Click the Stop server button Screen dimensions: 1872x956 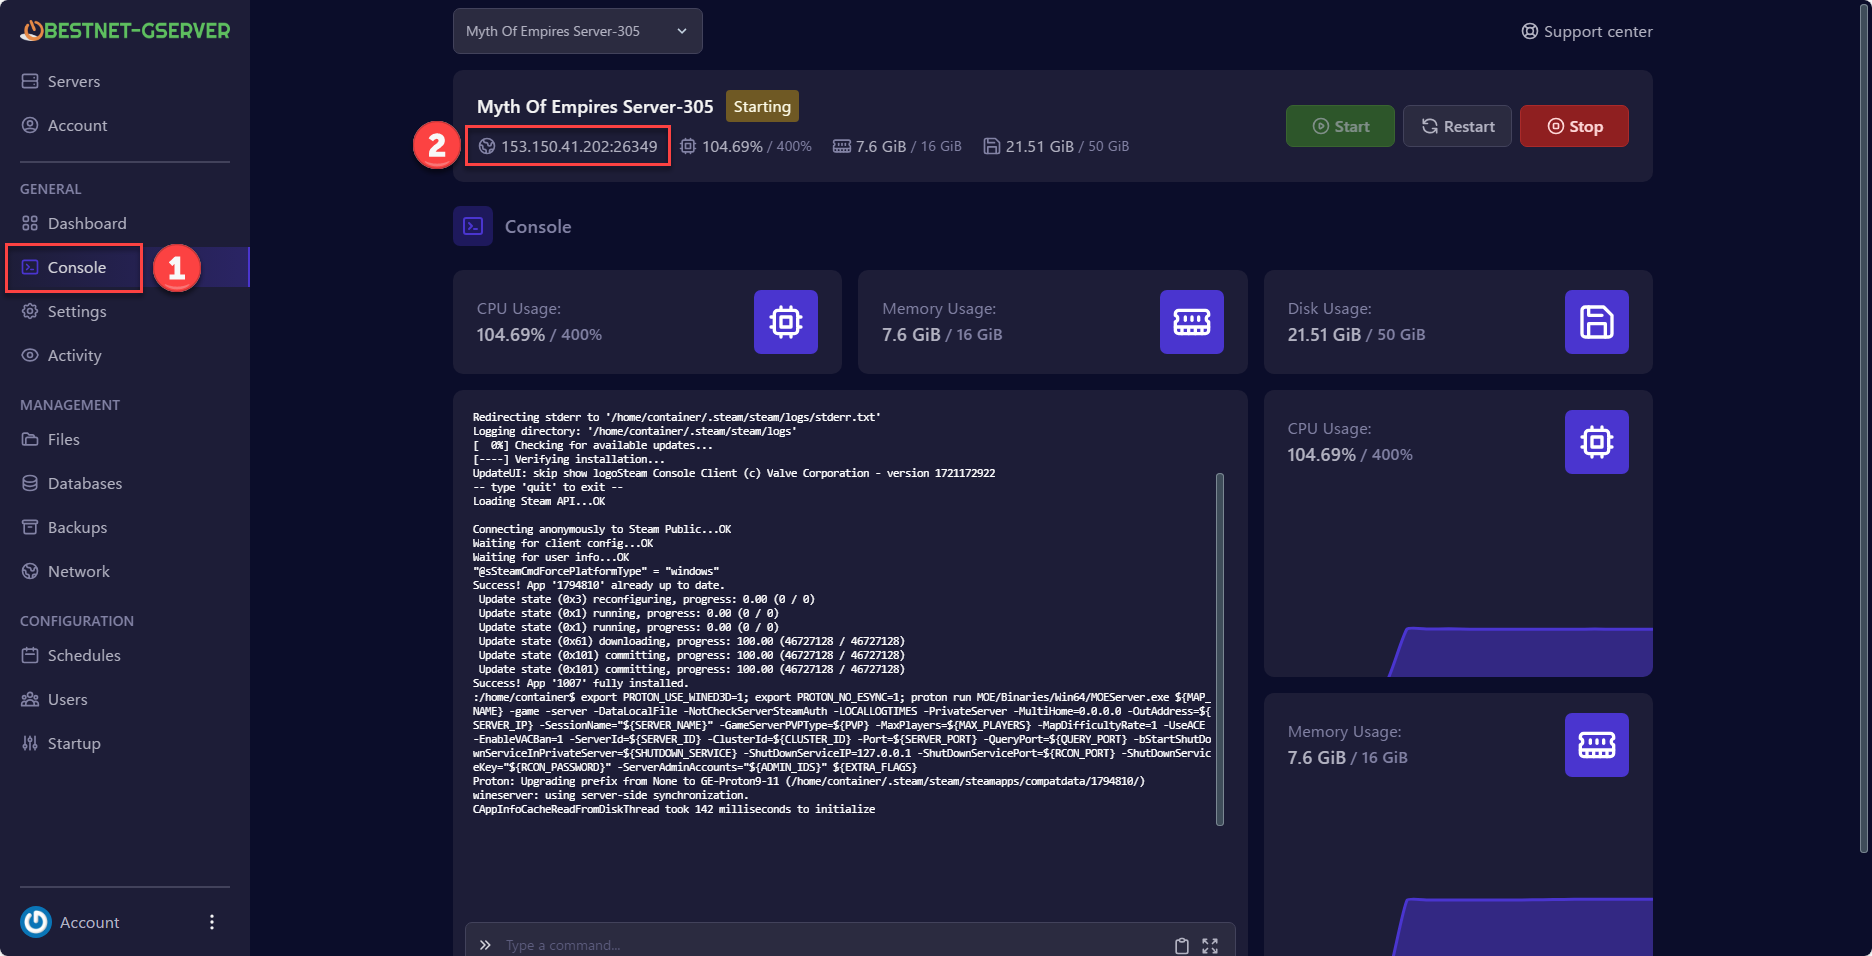click(x=1574, y=126)
